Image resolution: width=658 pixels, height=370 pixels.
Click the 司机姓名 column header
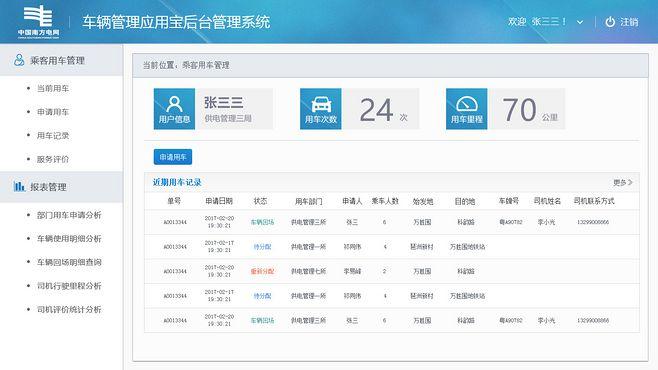click(547, 201)
